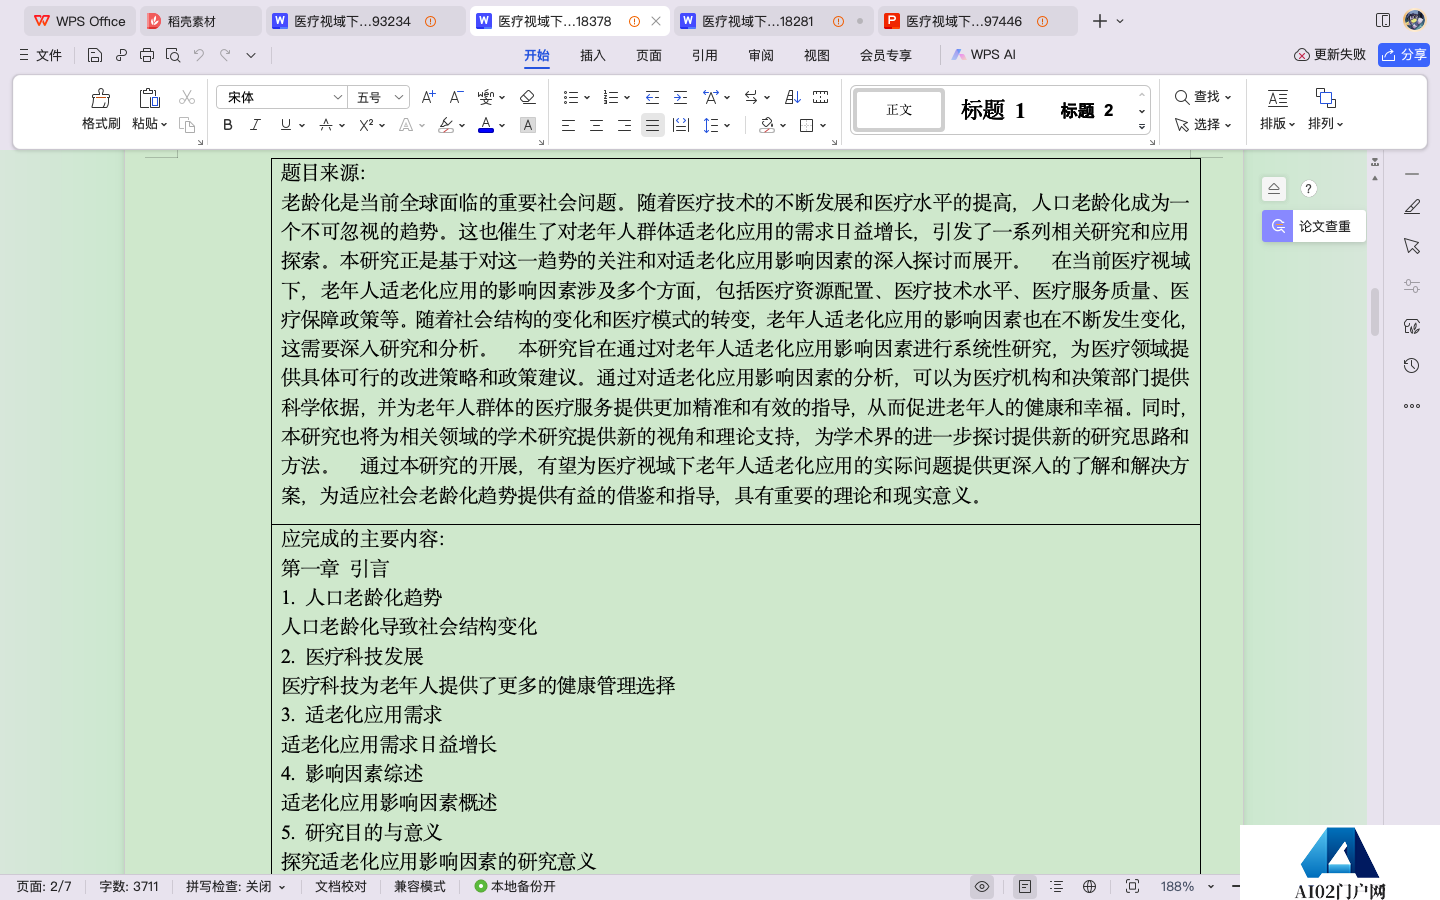Open the font name 宋体 dropdown
The height and width of the screenshot is (900, 1440).
tap(337, 97)
